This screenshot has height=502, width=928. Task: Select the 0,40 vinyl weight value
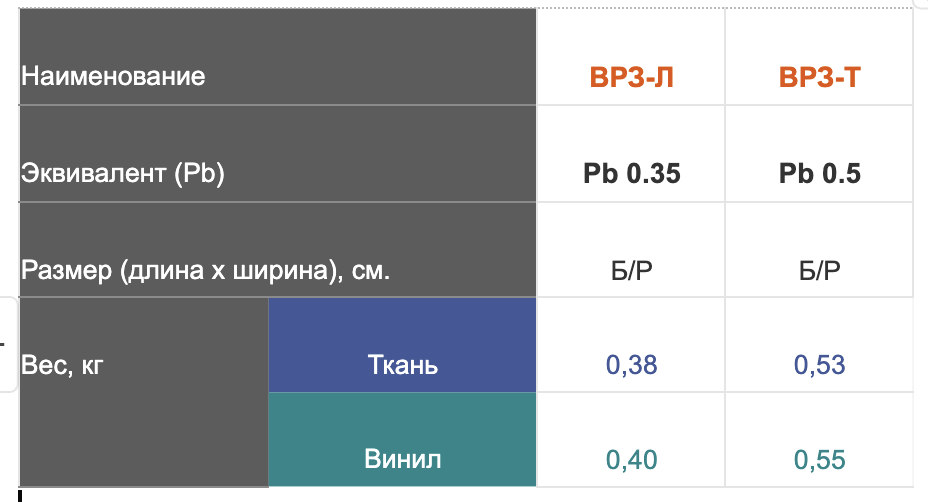(631, 460)
